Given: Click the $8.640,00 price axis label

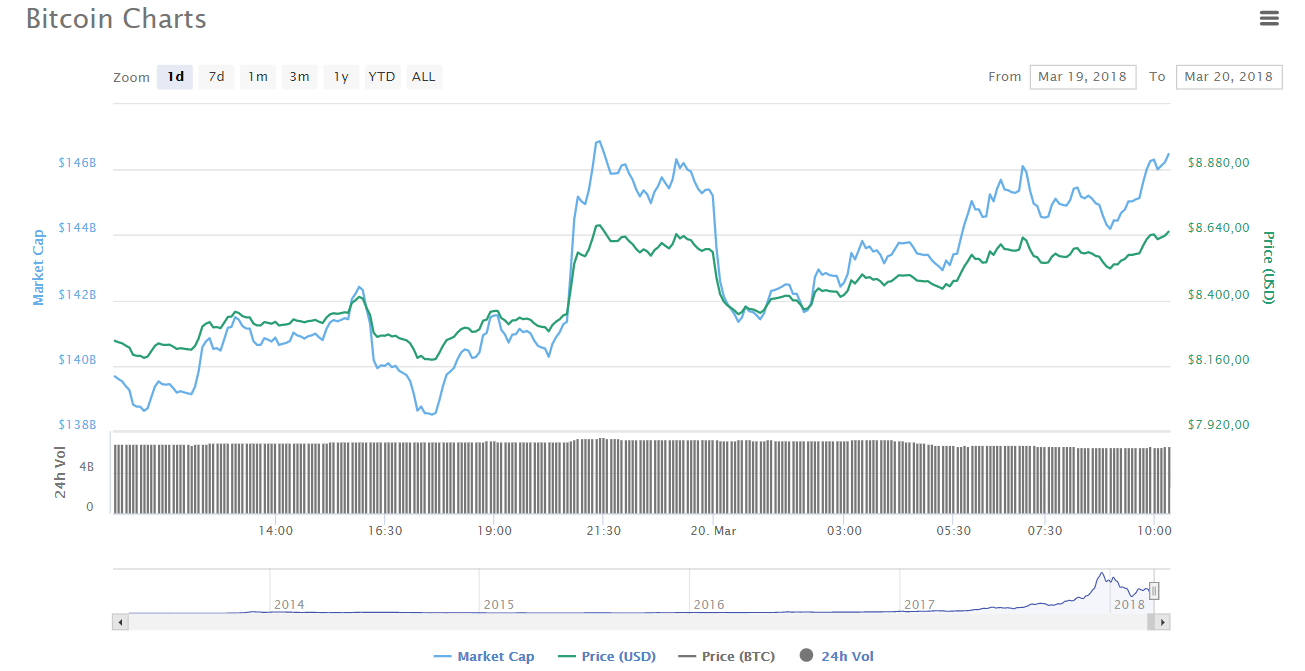Looking at the screenshot, I should 1219,228.
